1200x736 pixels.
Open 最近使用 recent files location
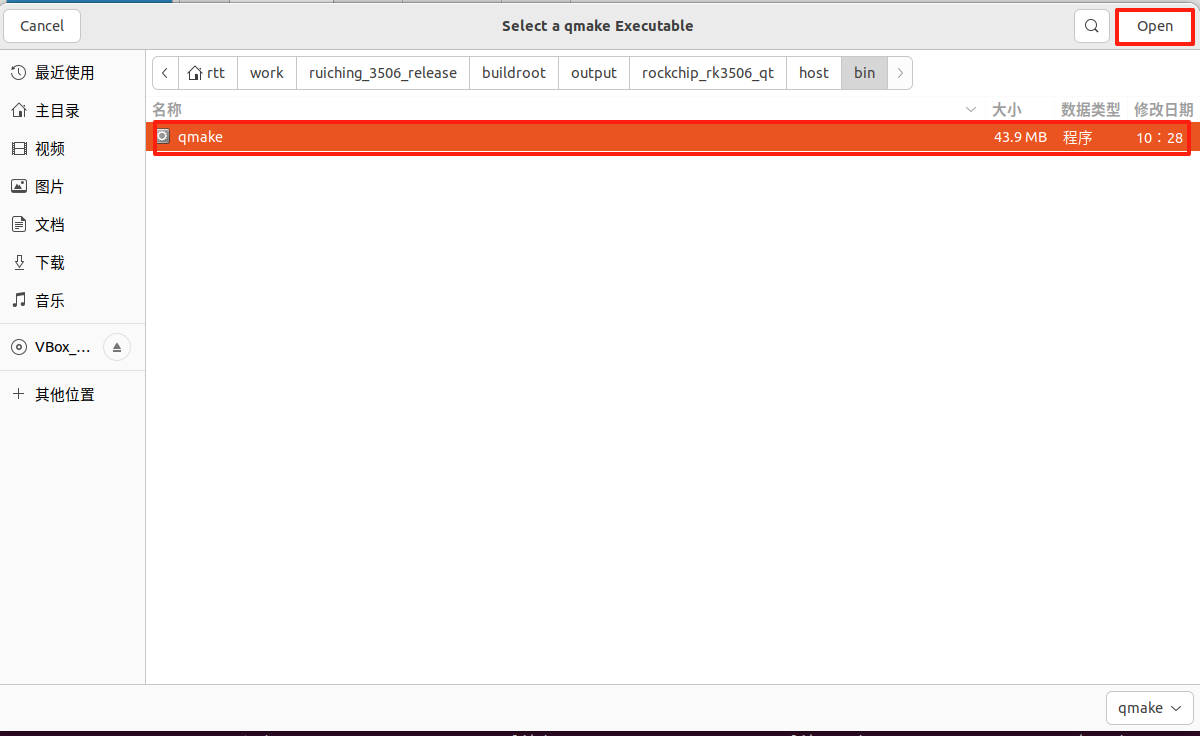[x=64, y=73]
